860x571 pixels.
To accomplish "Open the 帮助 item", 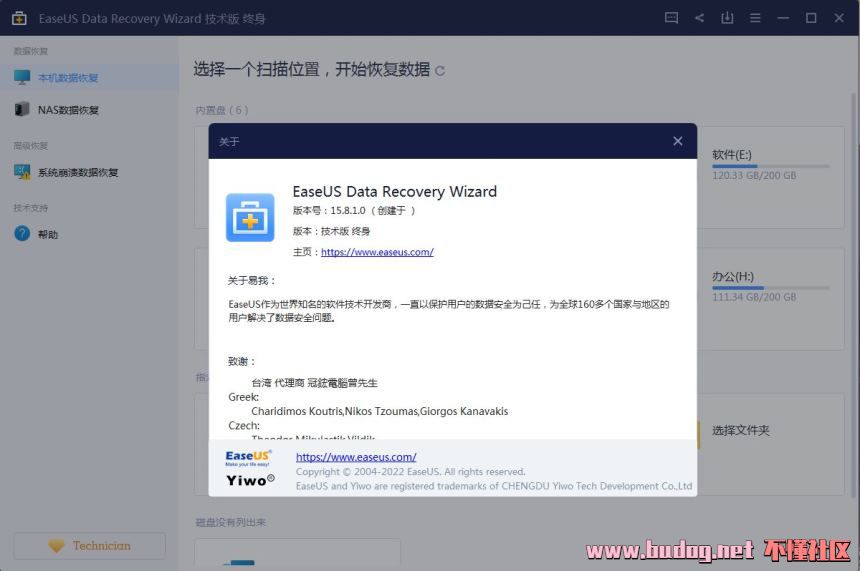I will click(x=89, y=234).
